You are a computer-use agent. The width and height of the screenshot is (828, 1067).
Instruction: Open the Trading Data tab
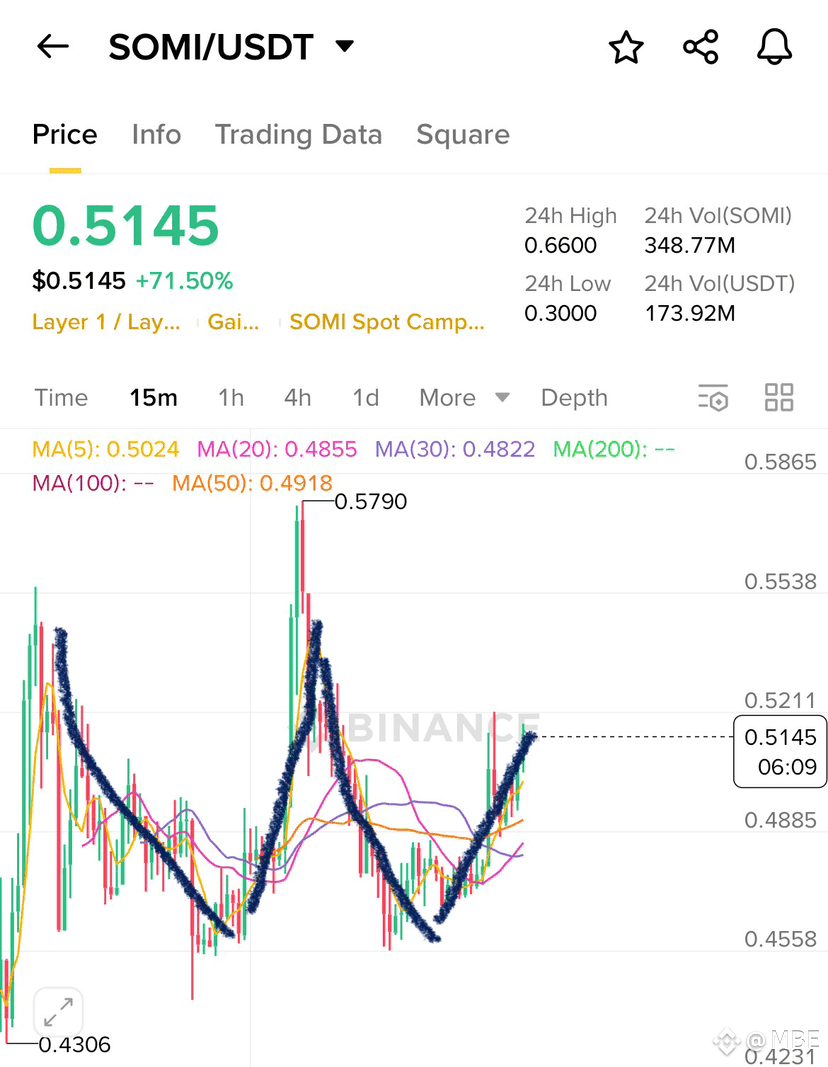click(298, 135)
